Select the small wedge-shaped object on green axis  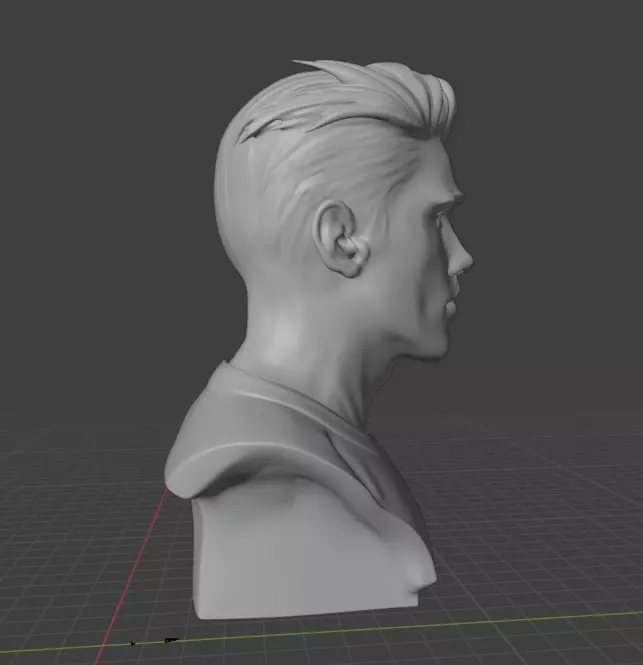click(172, 640)
